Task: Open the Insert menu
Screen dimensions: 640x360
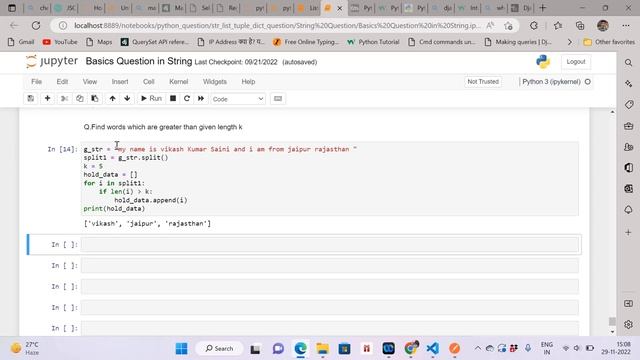Action: 120,82
